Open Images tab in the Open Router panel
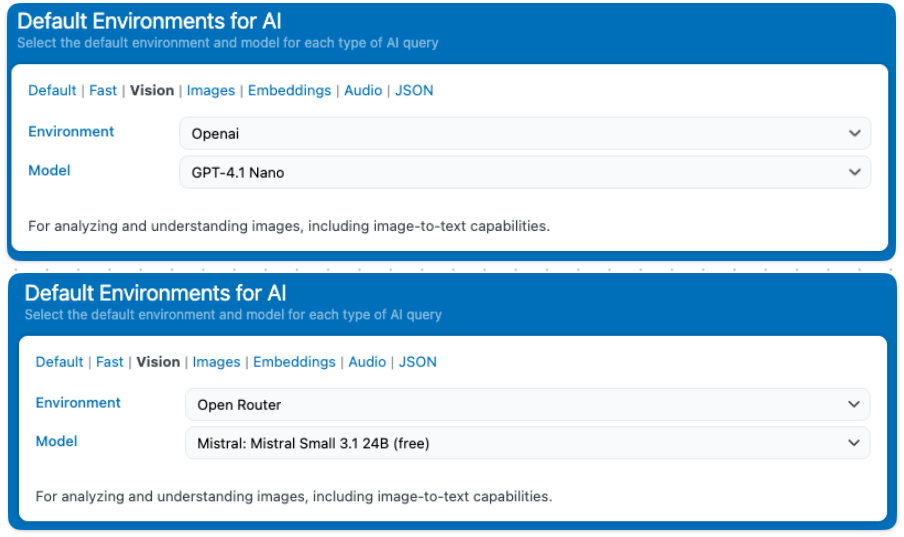 pyautogui.click(x=216, y=362)
